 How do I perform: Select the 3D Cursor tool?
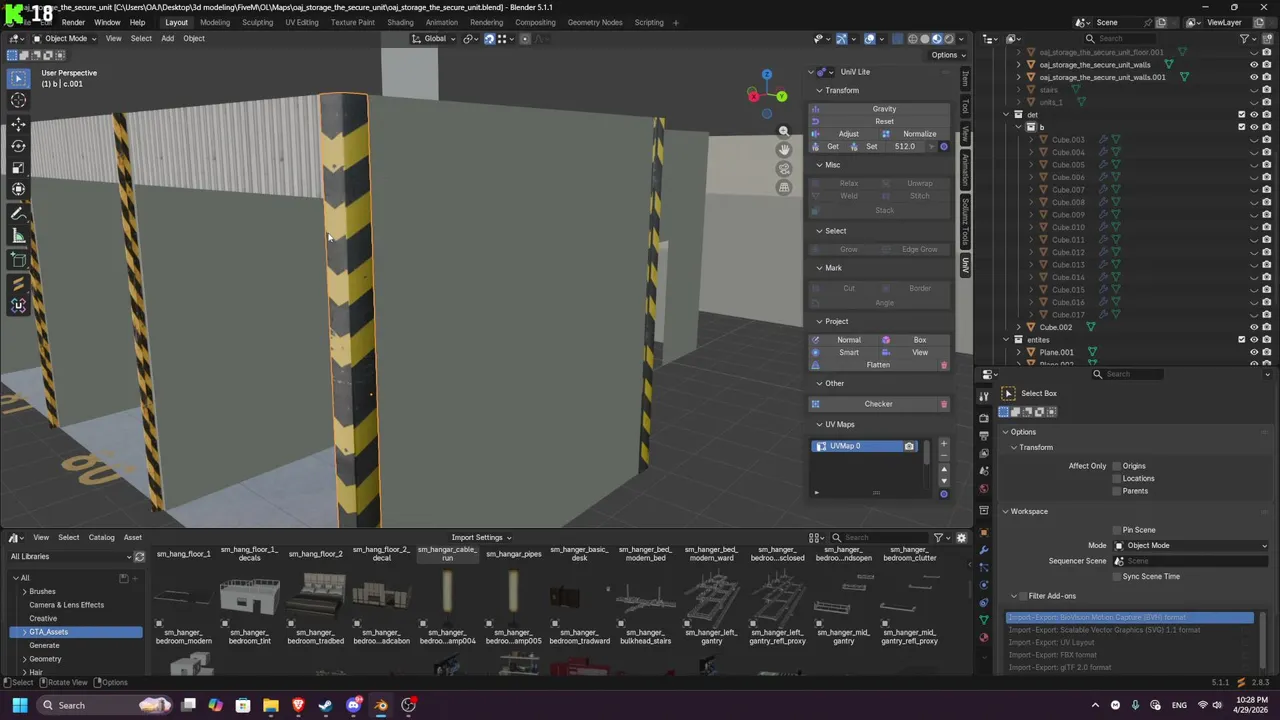click(18, 100)
